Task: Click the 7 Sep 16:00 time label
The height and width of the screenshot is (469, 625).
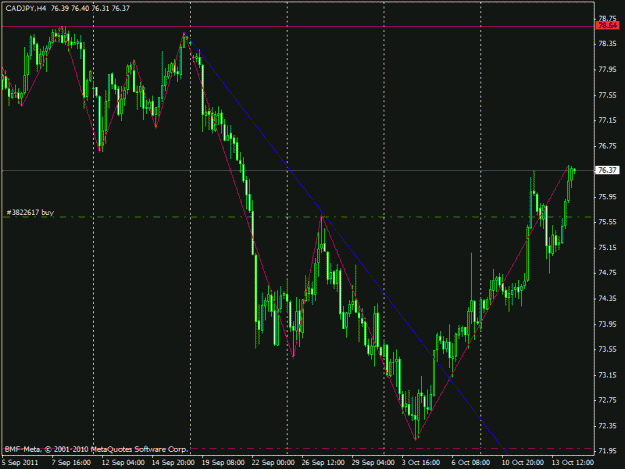Action: tap(71, 463)
